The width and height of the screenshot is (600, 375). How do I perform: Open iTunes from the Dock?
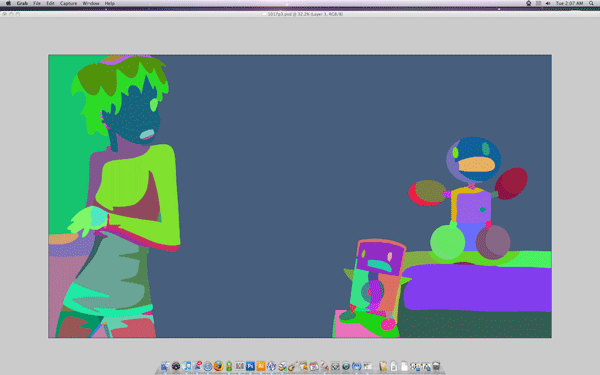186,366
